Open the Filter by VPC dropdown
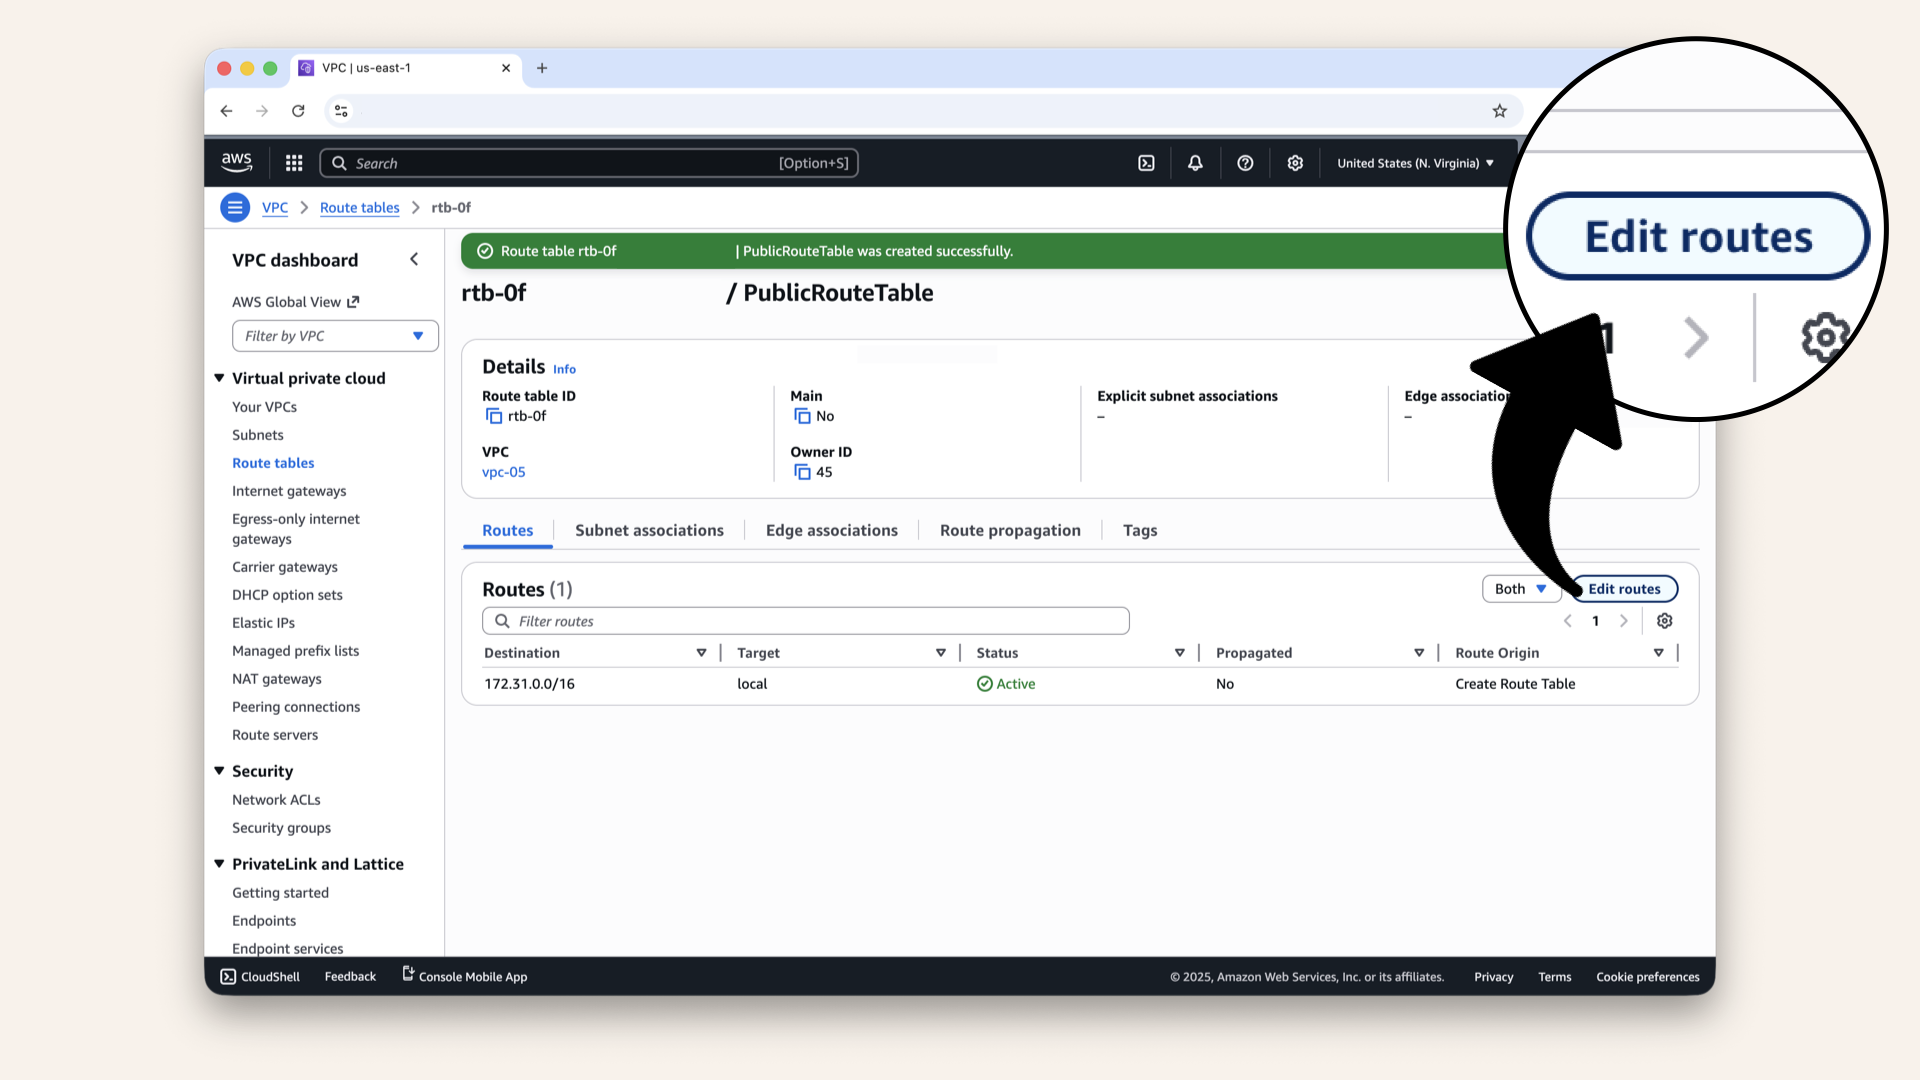The height and width of the screenshot is (1080, 1920). point(335,336)
